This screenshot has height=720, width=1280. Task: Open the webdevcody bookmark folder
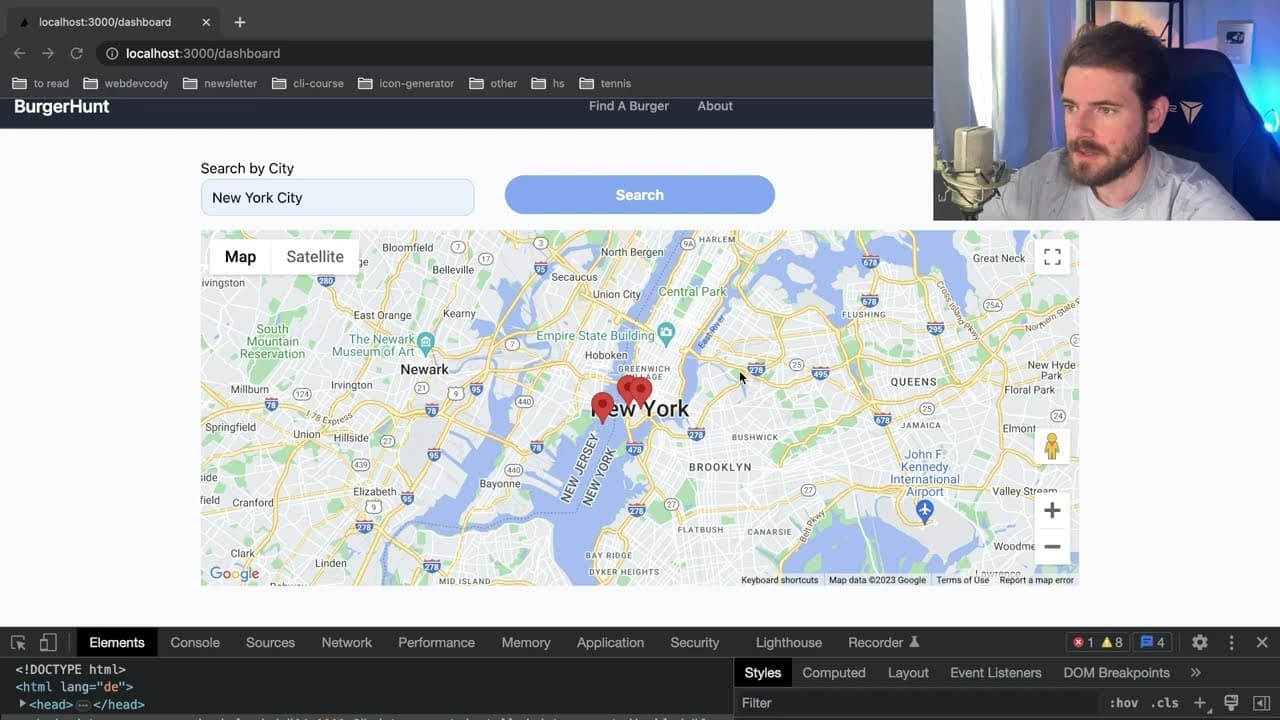[126, 83]
